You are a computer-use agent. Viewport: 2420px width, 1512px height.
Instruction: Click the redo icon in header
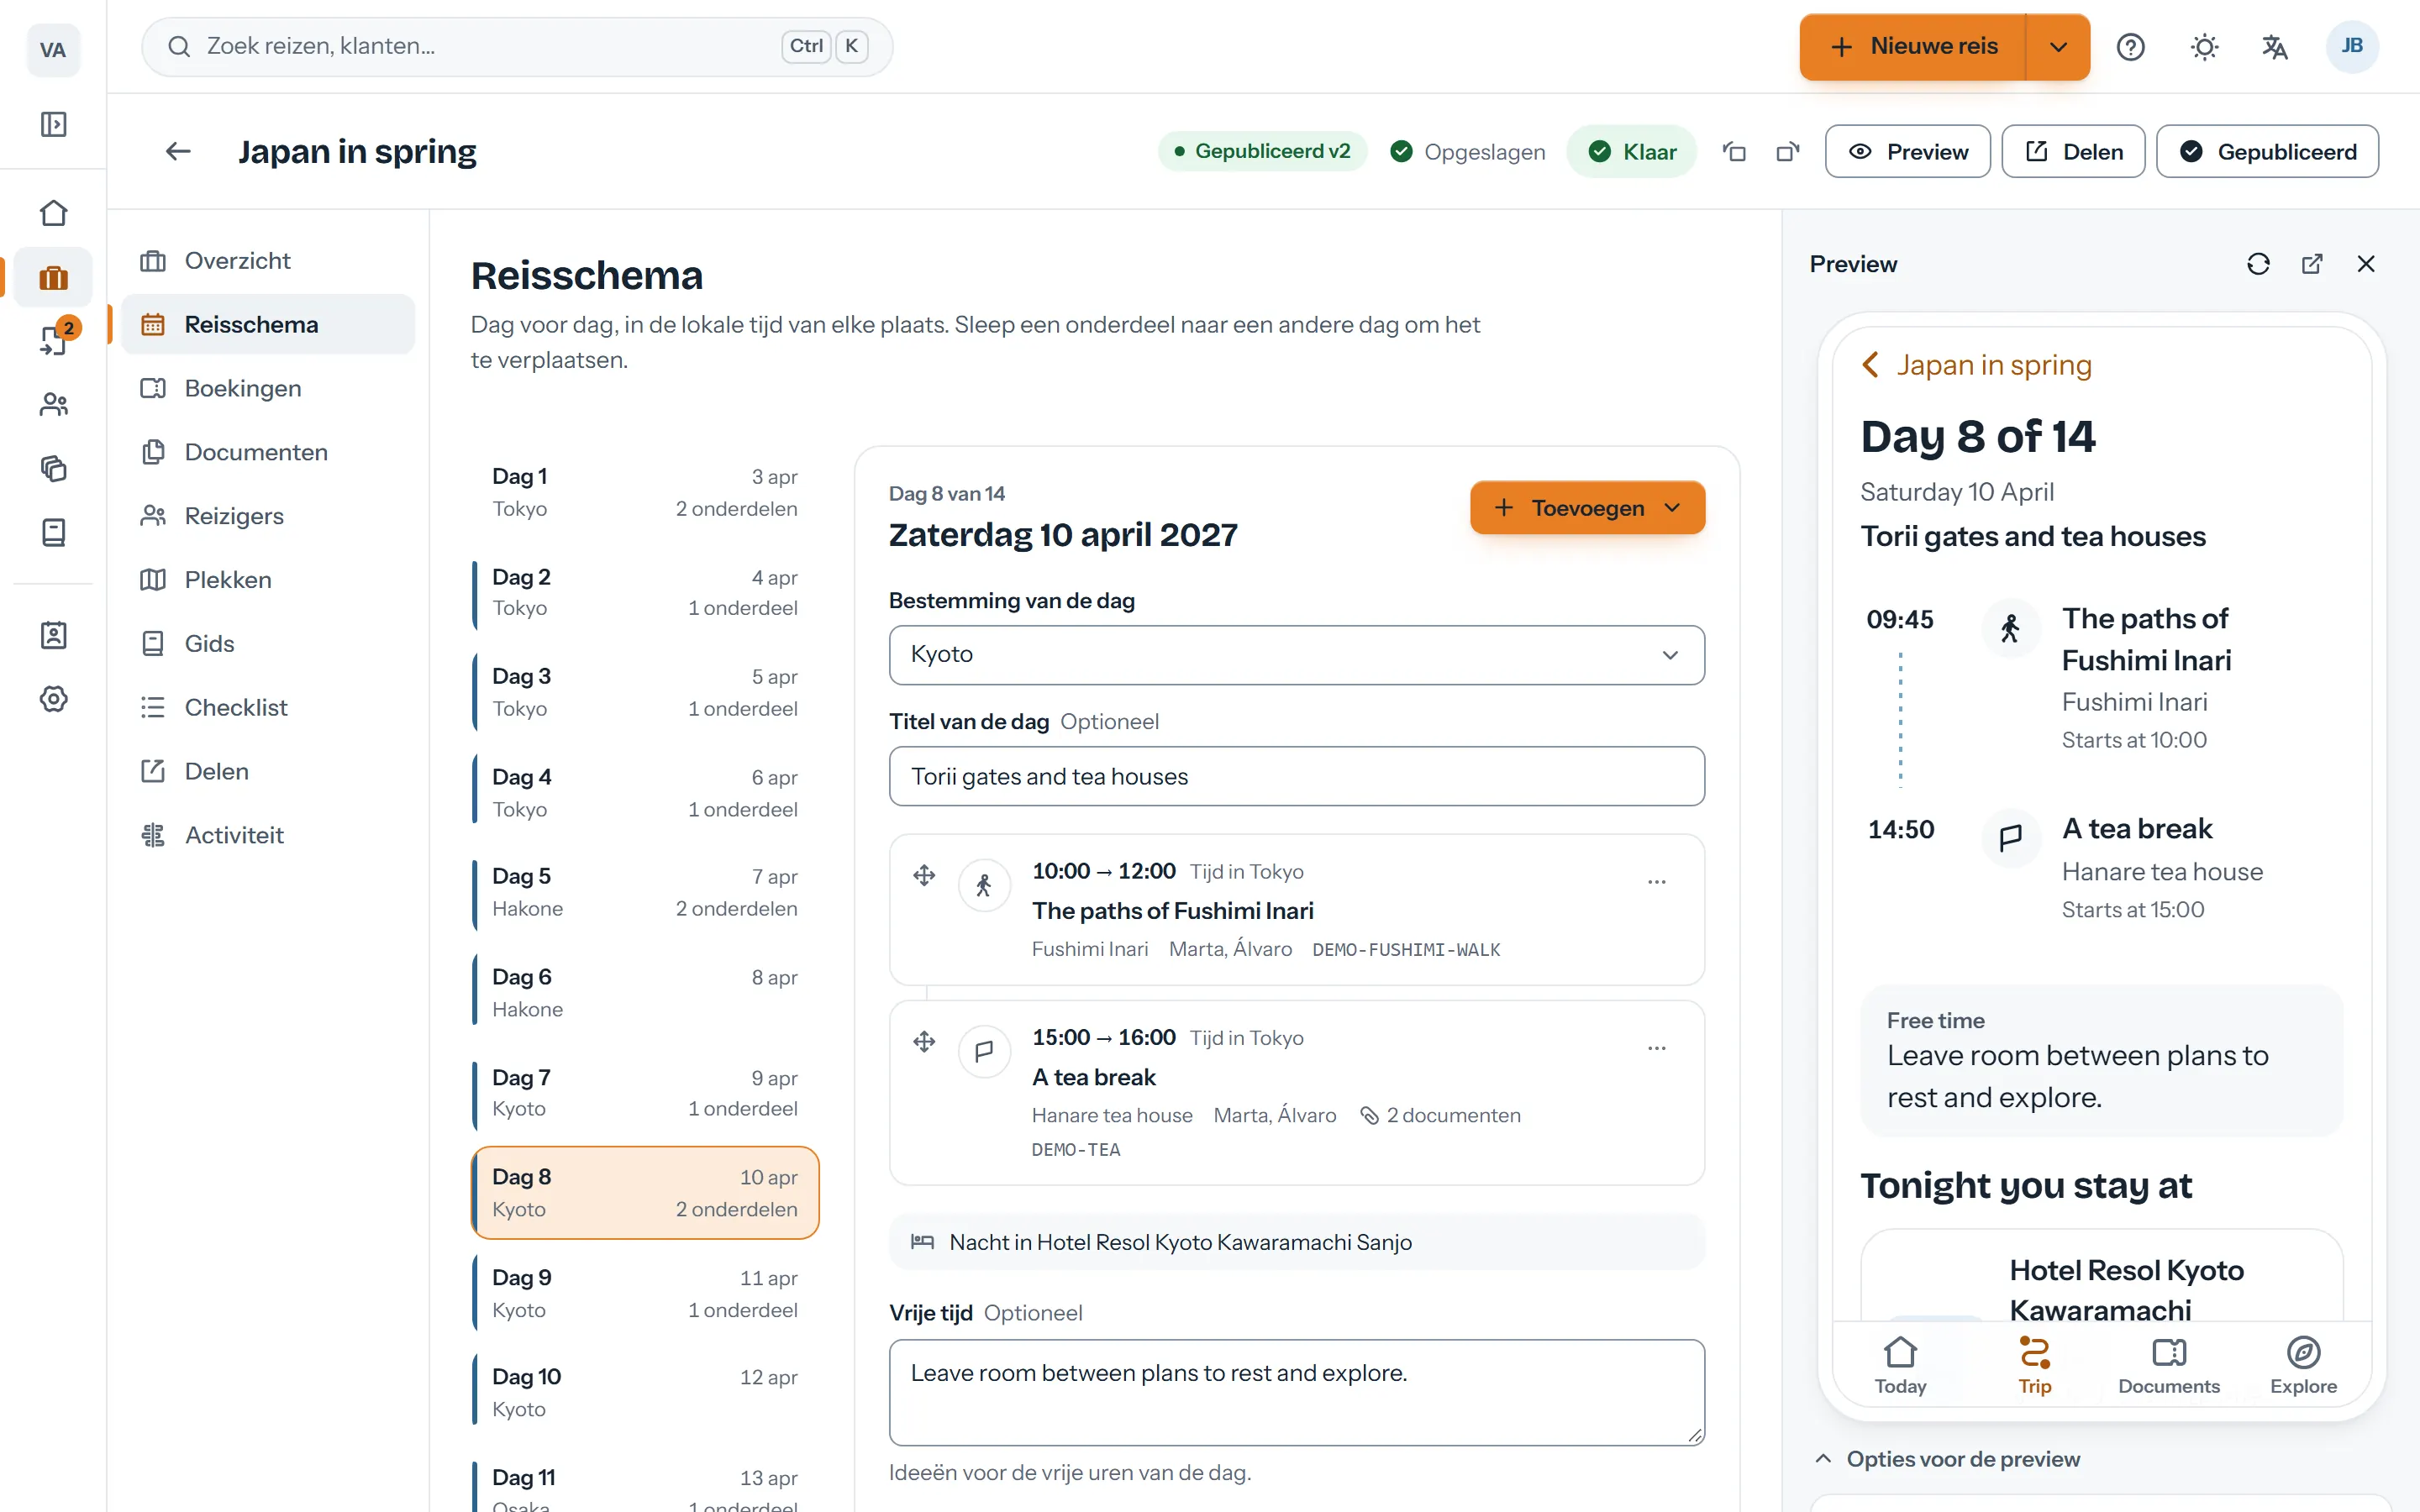1788,152
